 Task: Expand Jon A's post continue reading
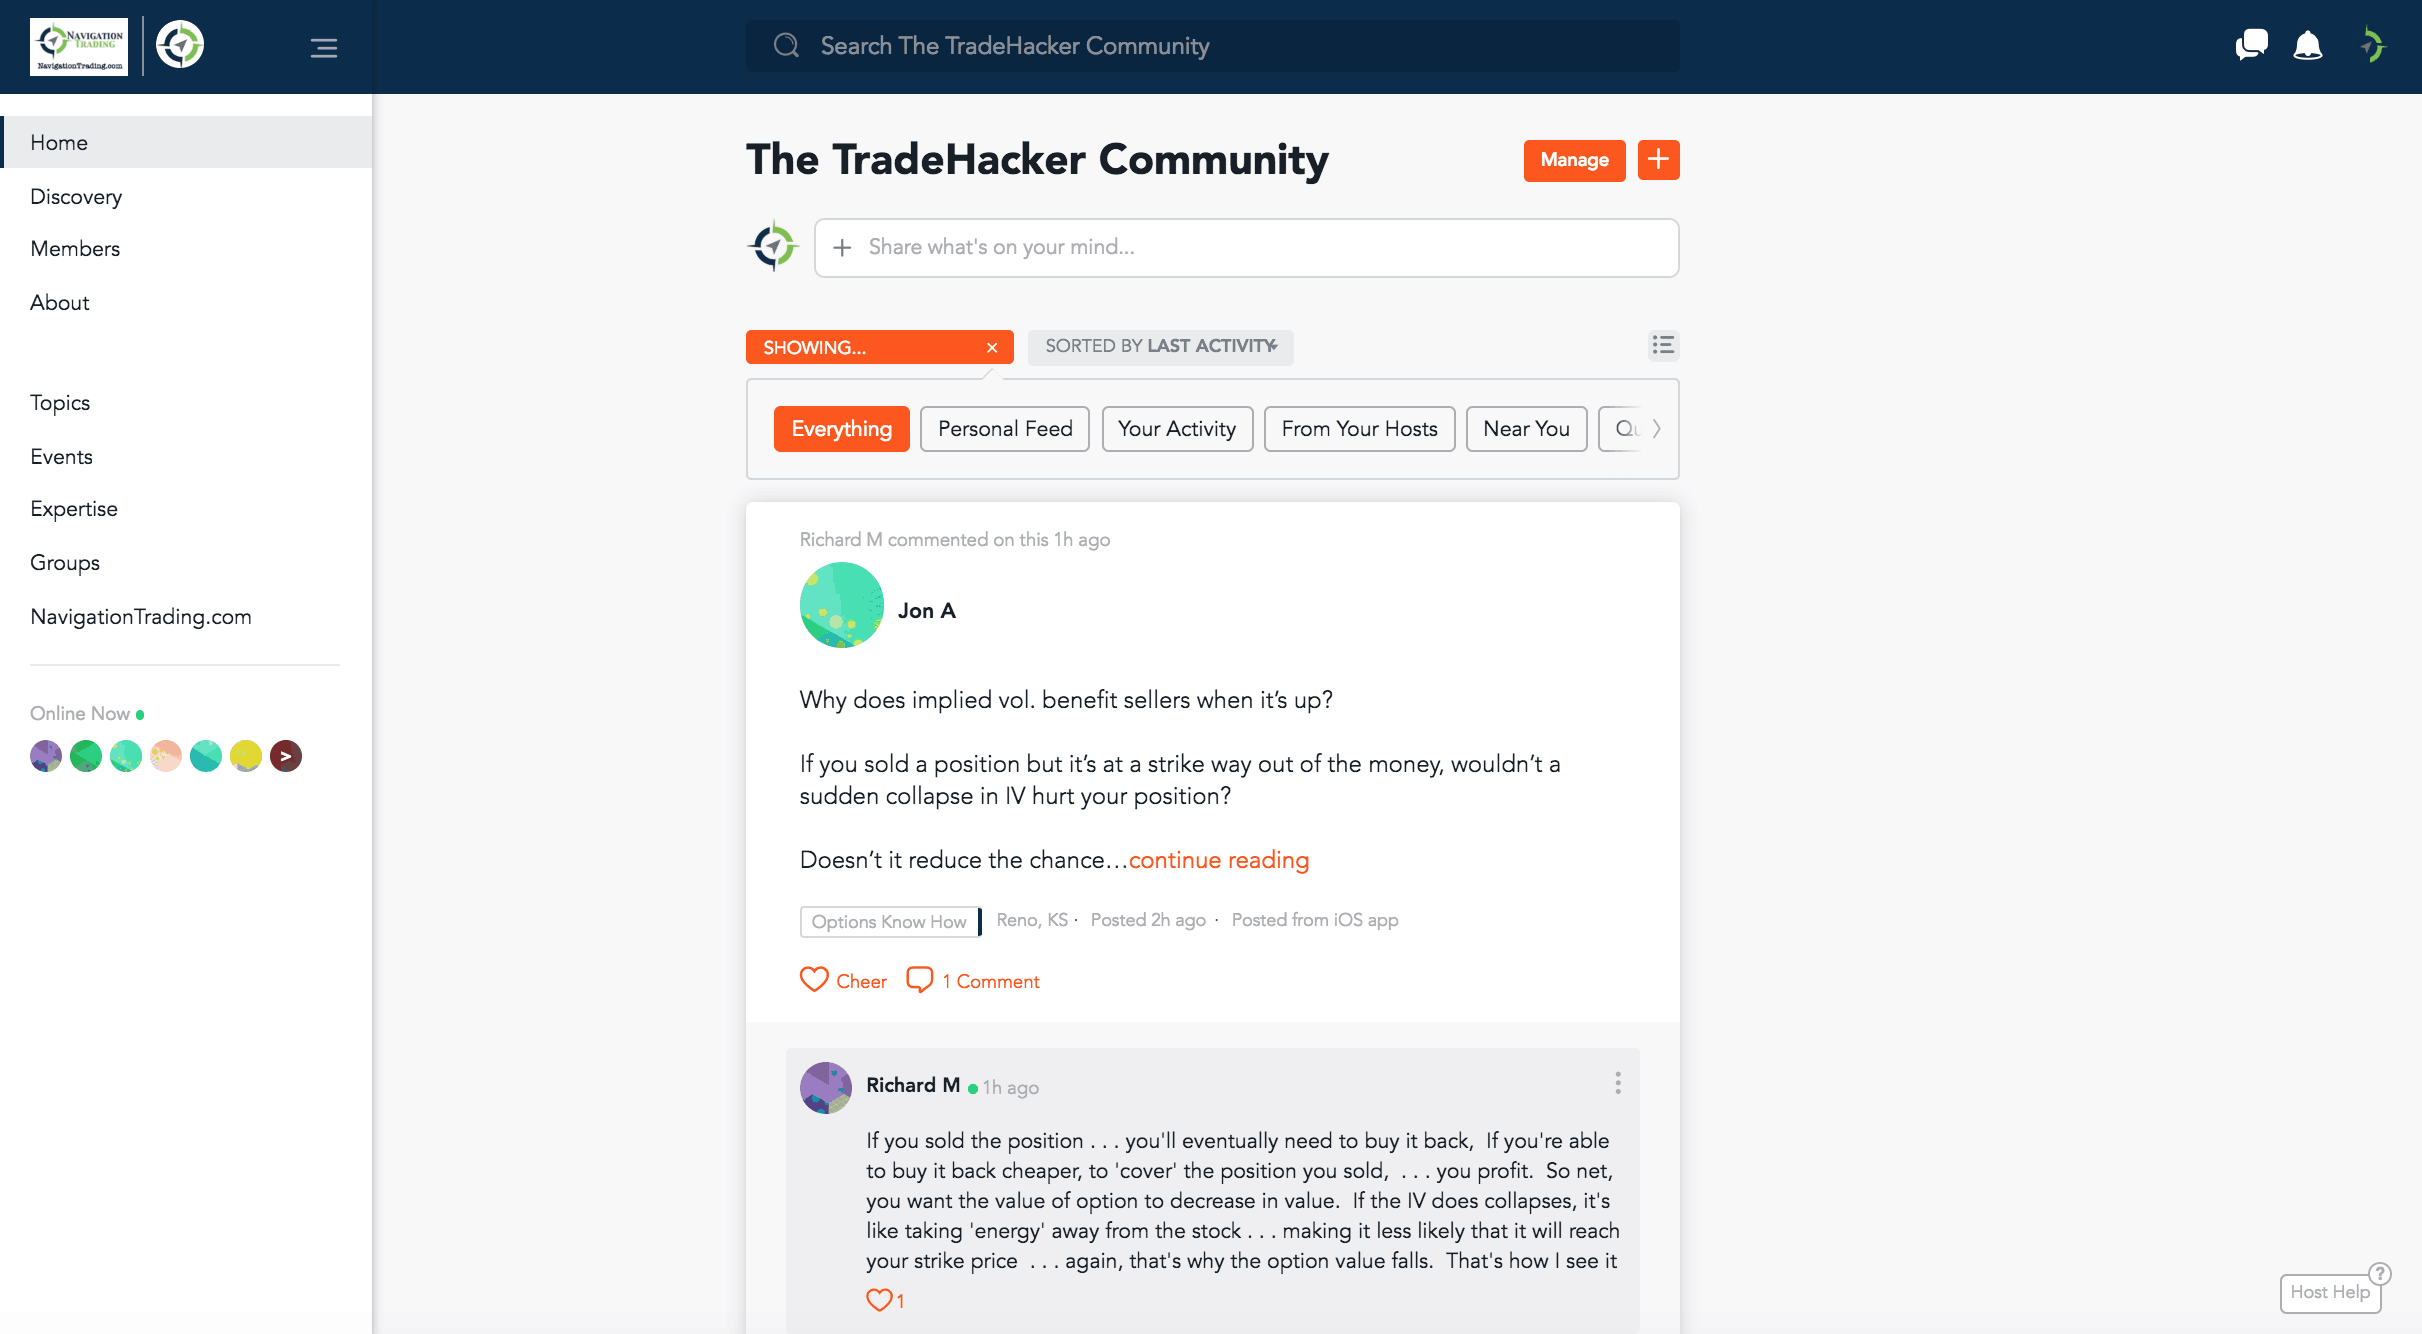(x=1217, y=861)
